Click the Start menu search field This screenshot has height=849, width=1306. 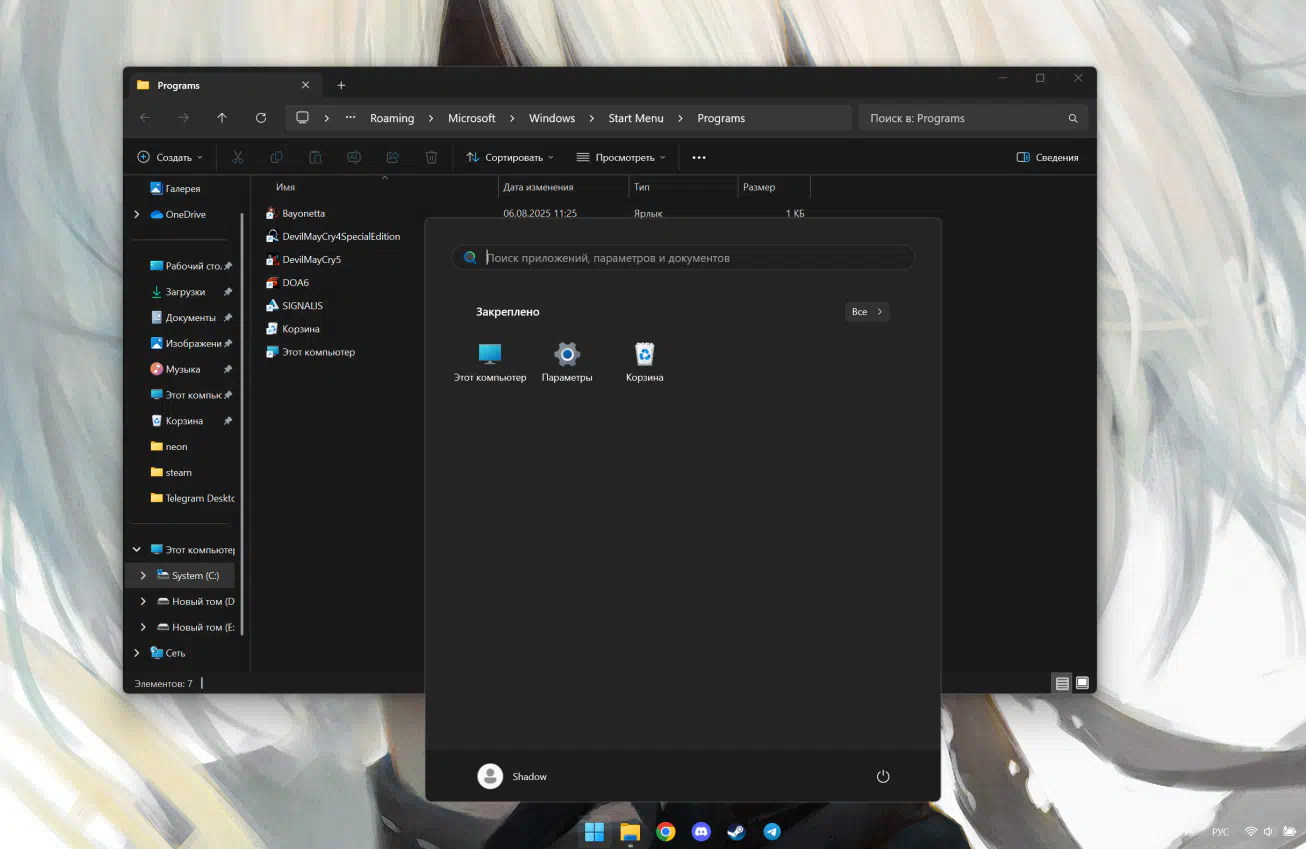(683, 258)
